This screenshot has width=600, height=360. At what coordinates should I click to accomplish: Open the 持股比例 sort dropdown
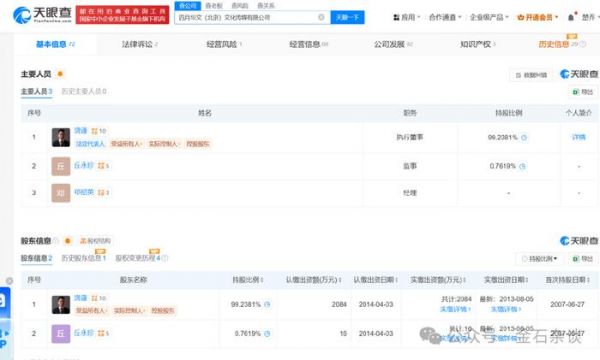[x=540, y=259]
